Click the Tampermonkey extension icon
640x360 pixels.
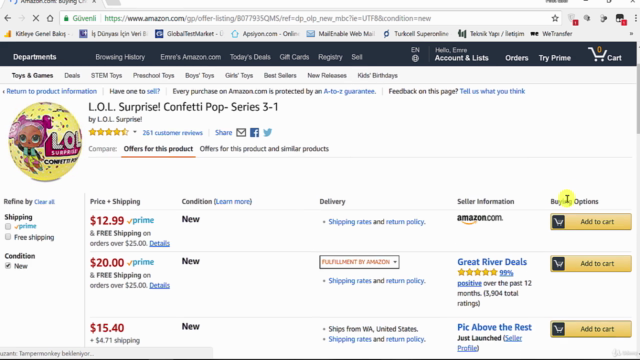[620, 19]
